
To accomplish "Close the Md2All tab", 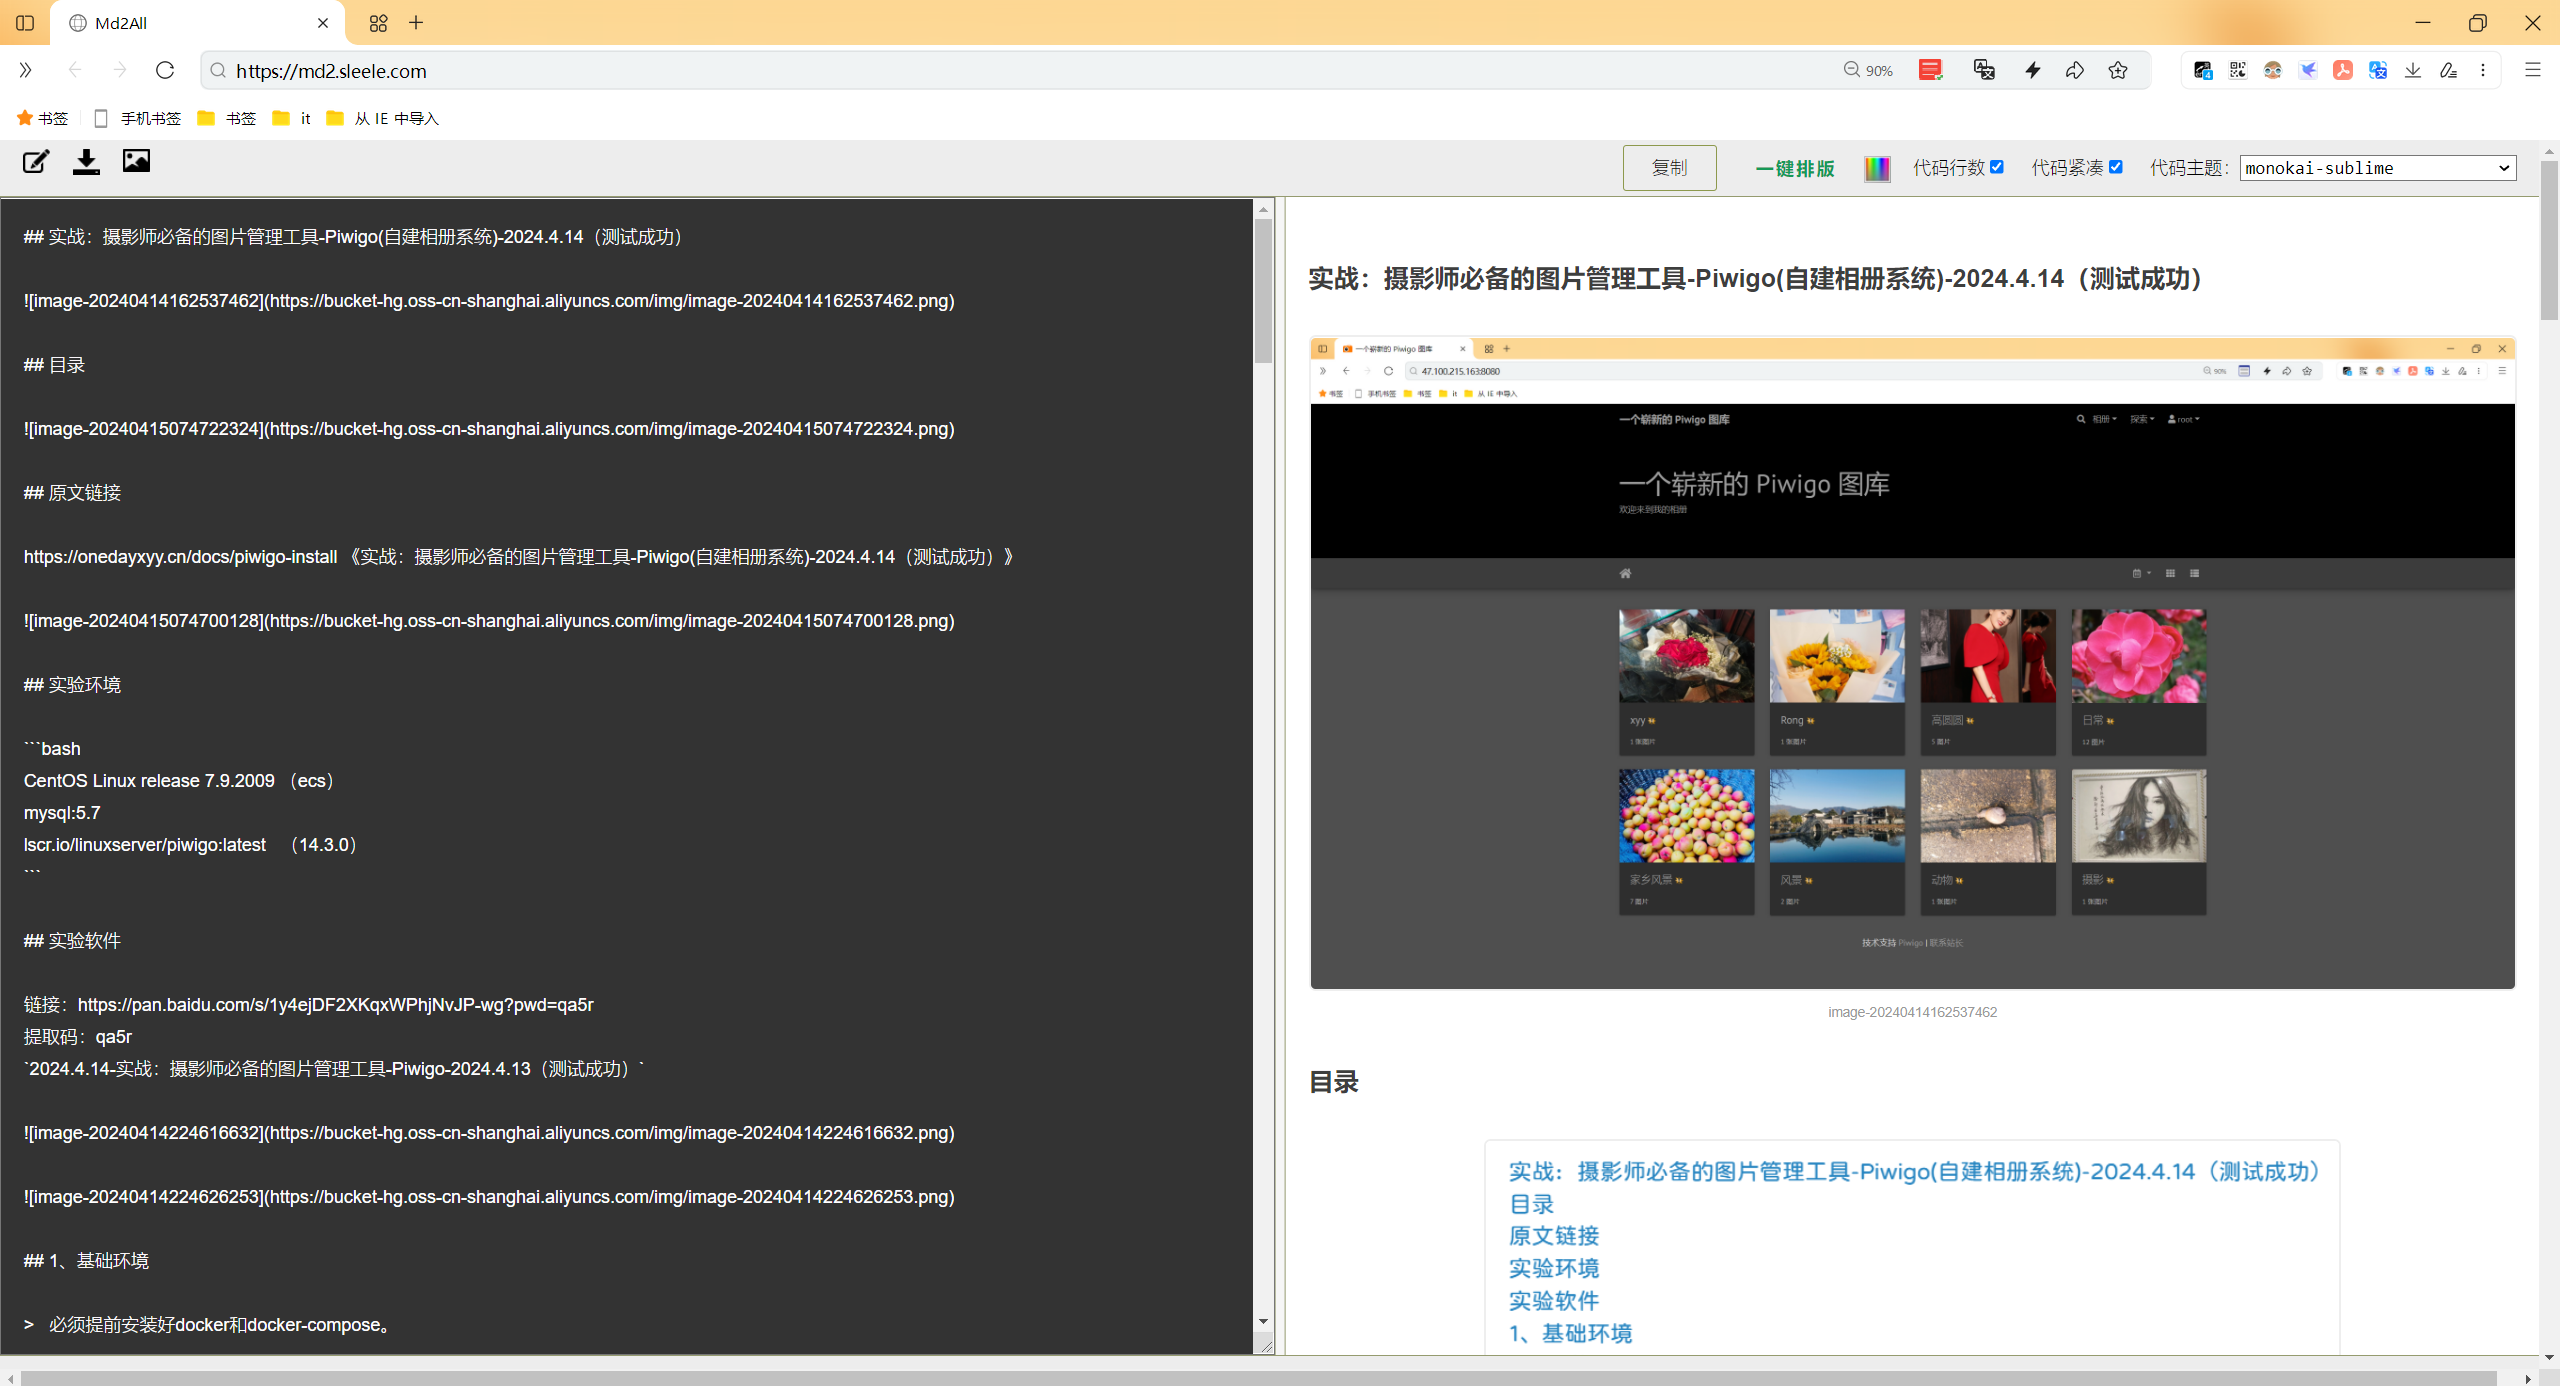I will (x=323, y=23).
